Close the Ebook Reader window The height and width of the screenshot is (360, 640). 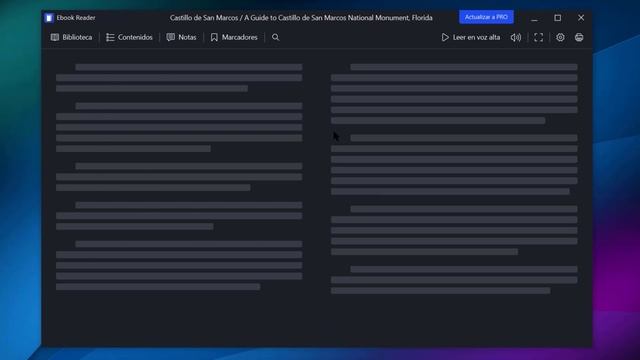[581, 18]
